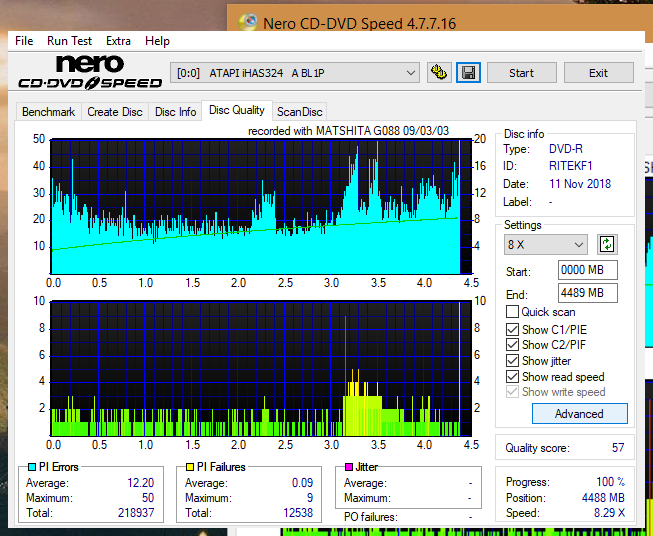
Task: Click the cyan PI Errors color swatch
Action: coord(32,467)
